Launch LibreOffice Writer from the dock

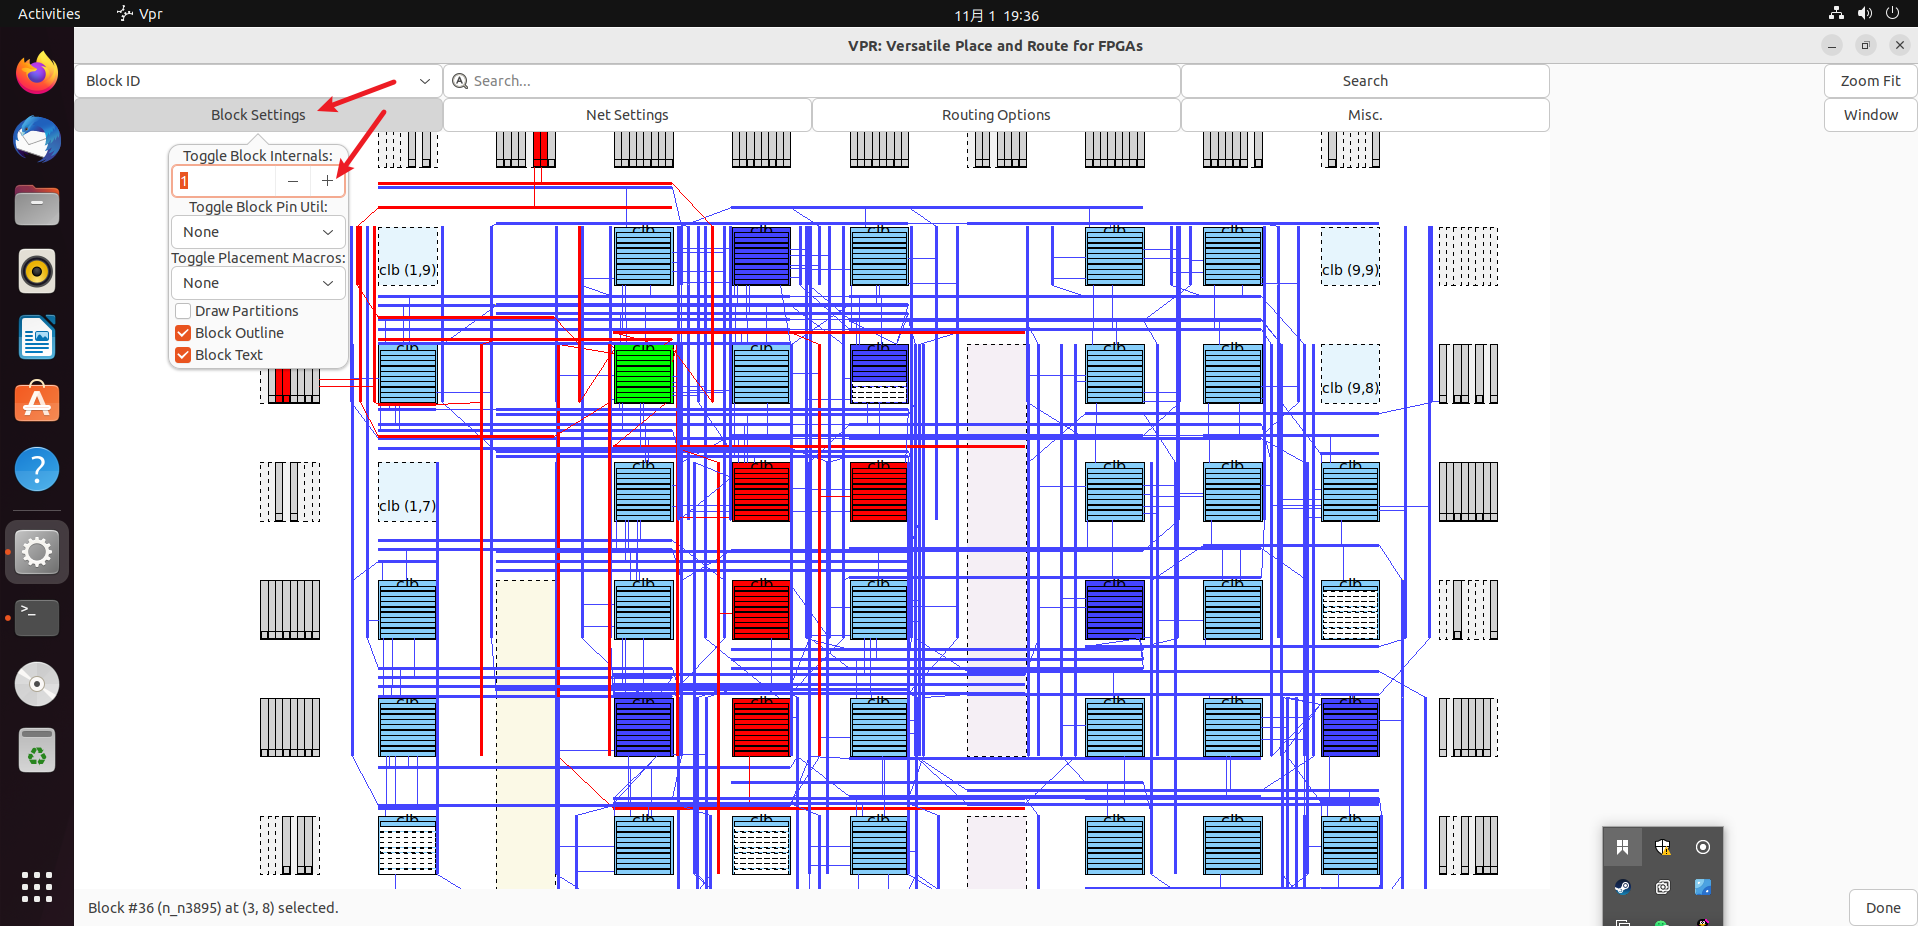click(37, 337)
